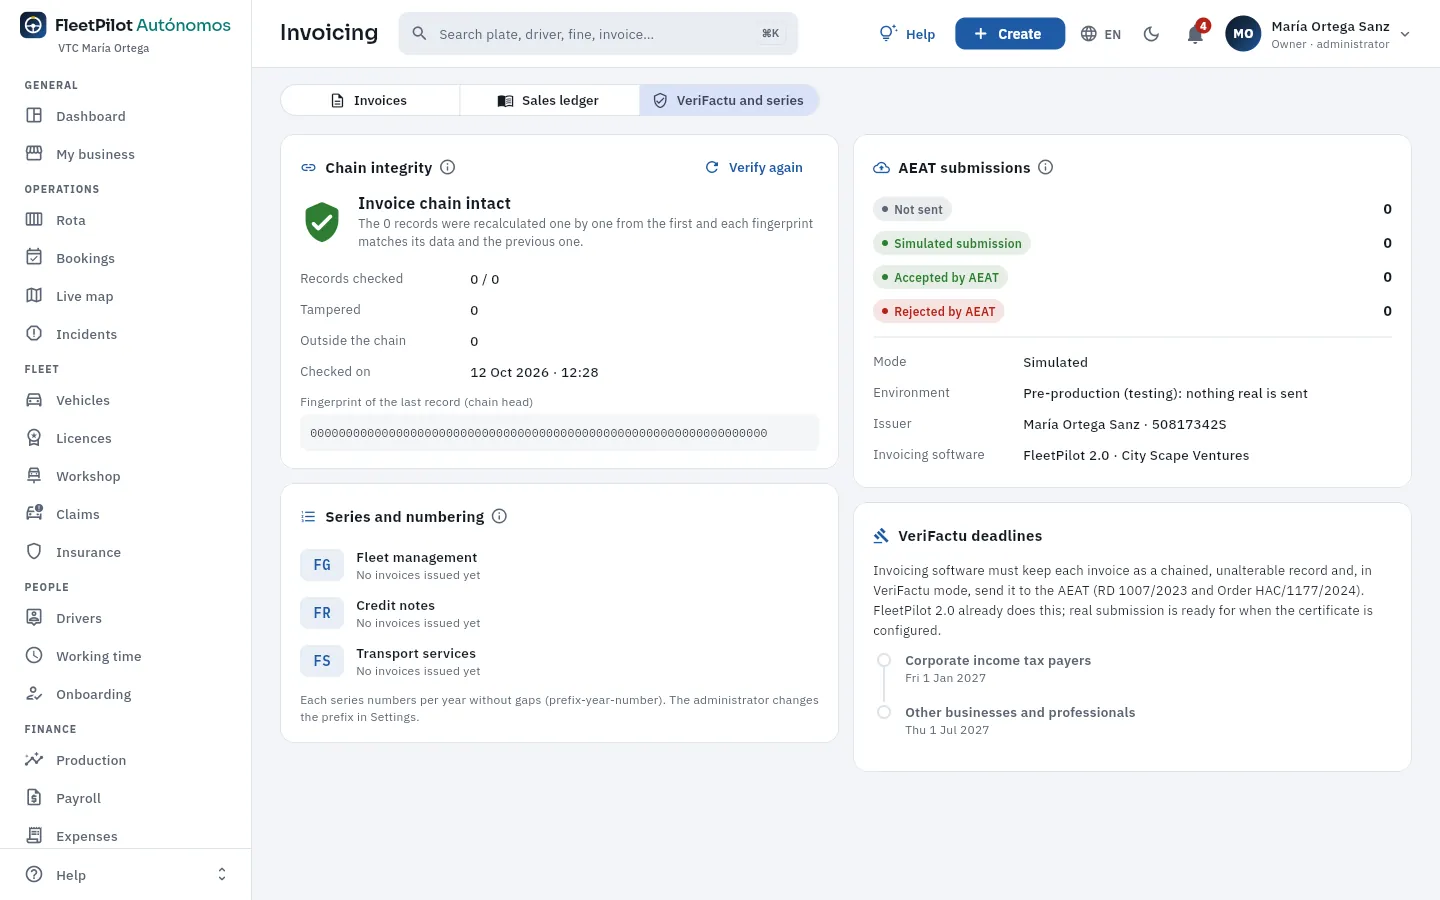This screenshot has height=900, width=1440.
Task: Open Insurance section
Action: 125,552
